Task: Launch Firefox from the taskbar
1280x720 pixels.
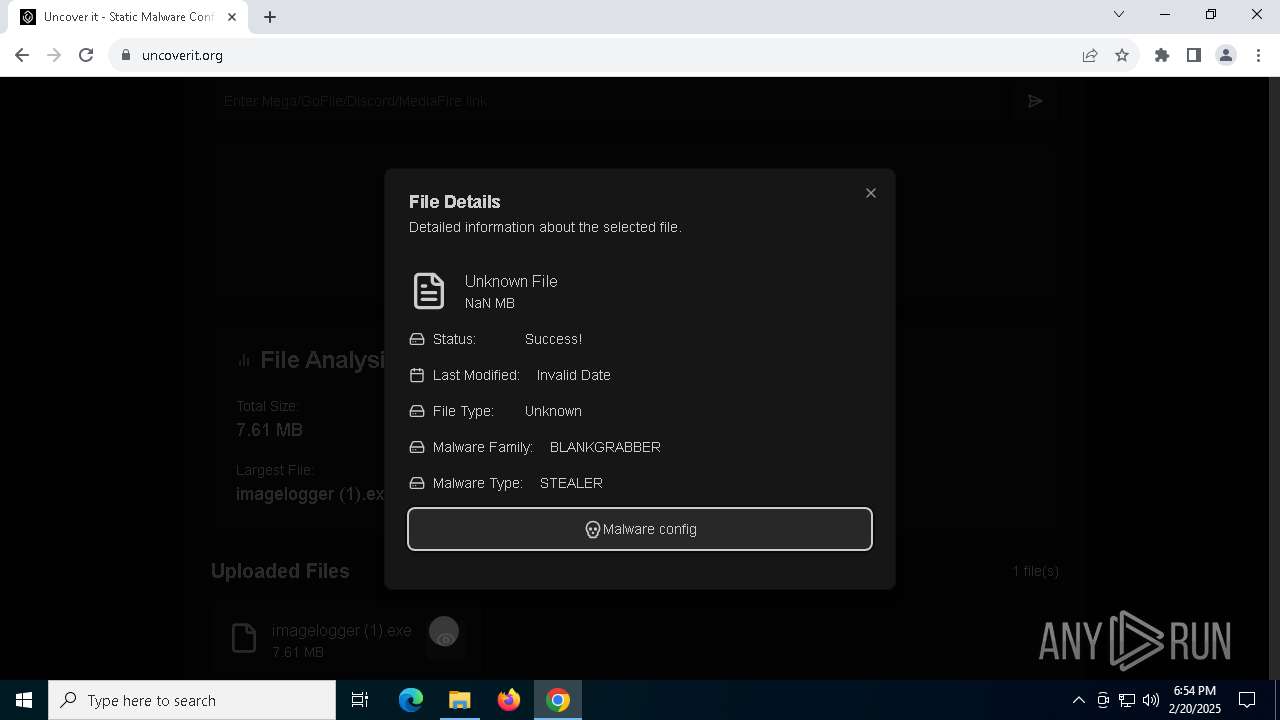Action: point(509,700)
